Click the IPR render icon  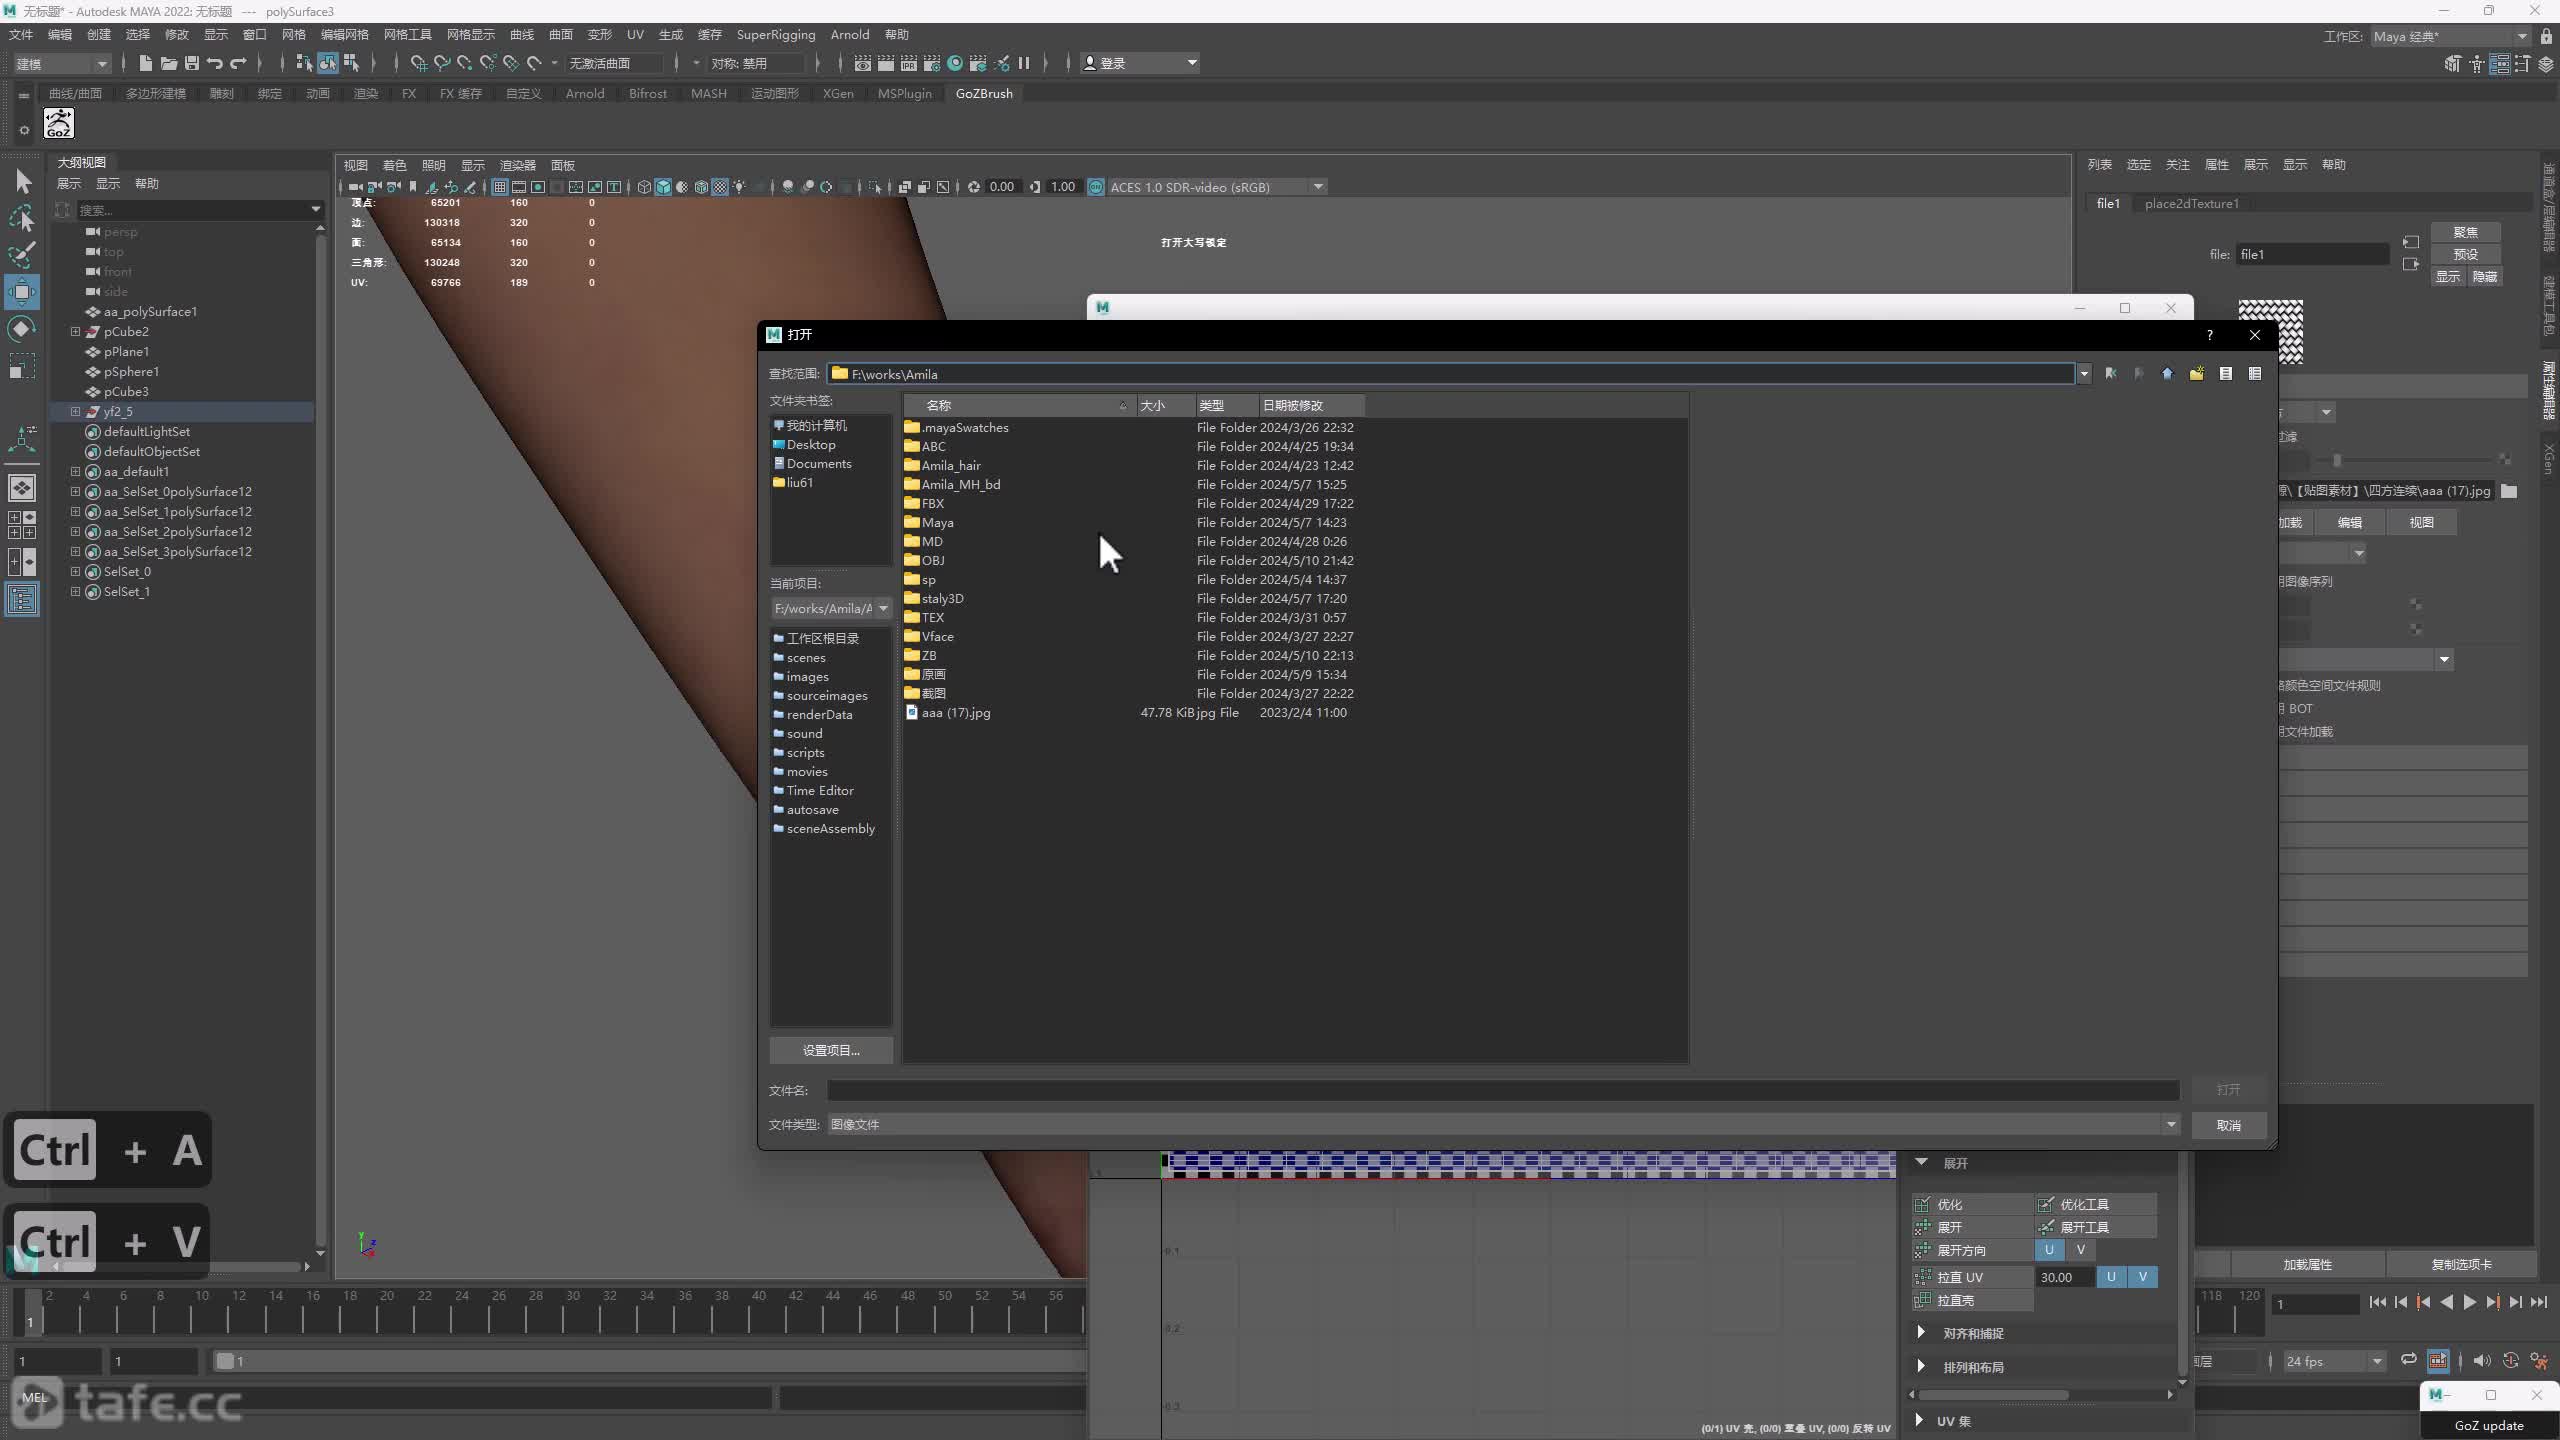coord(909,63)
